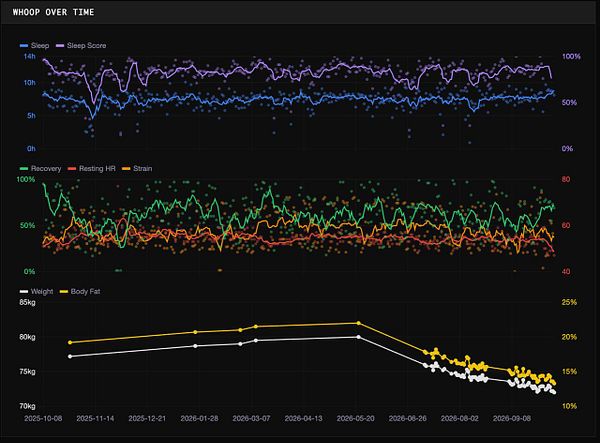This screenshot has height=443, width=600.
Task: Click the red 60 heart rate axis label
Action: point(566,226)
